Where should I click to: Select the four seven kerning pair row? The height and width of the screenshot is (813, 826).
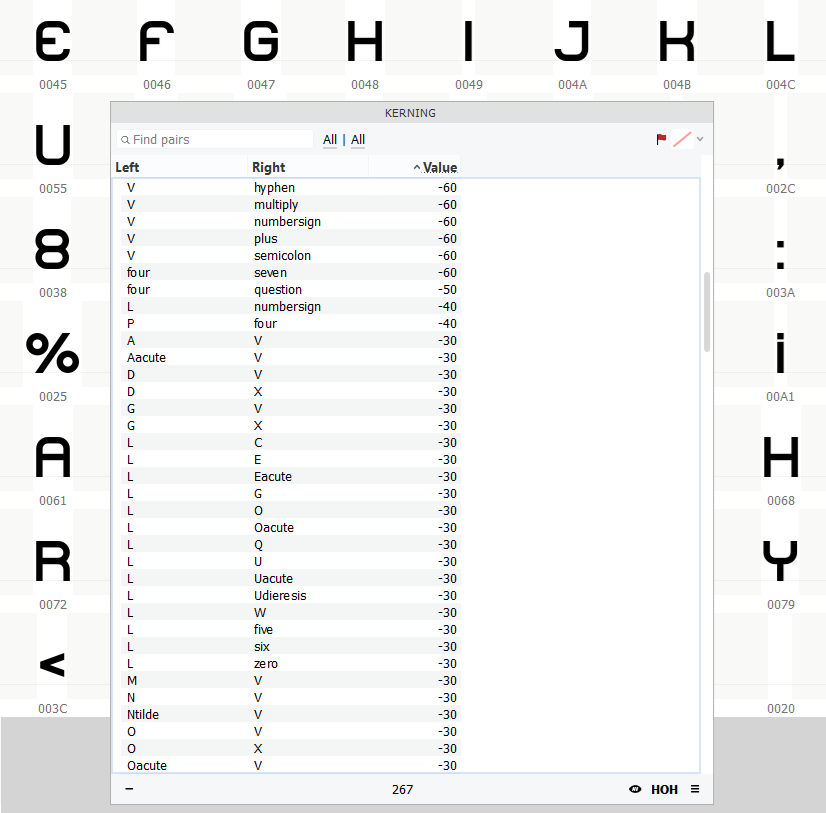pos(291,272)
